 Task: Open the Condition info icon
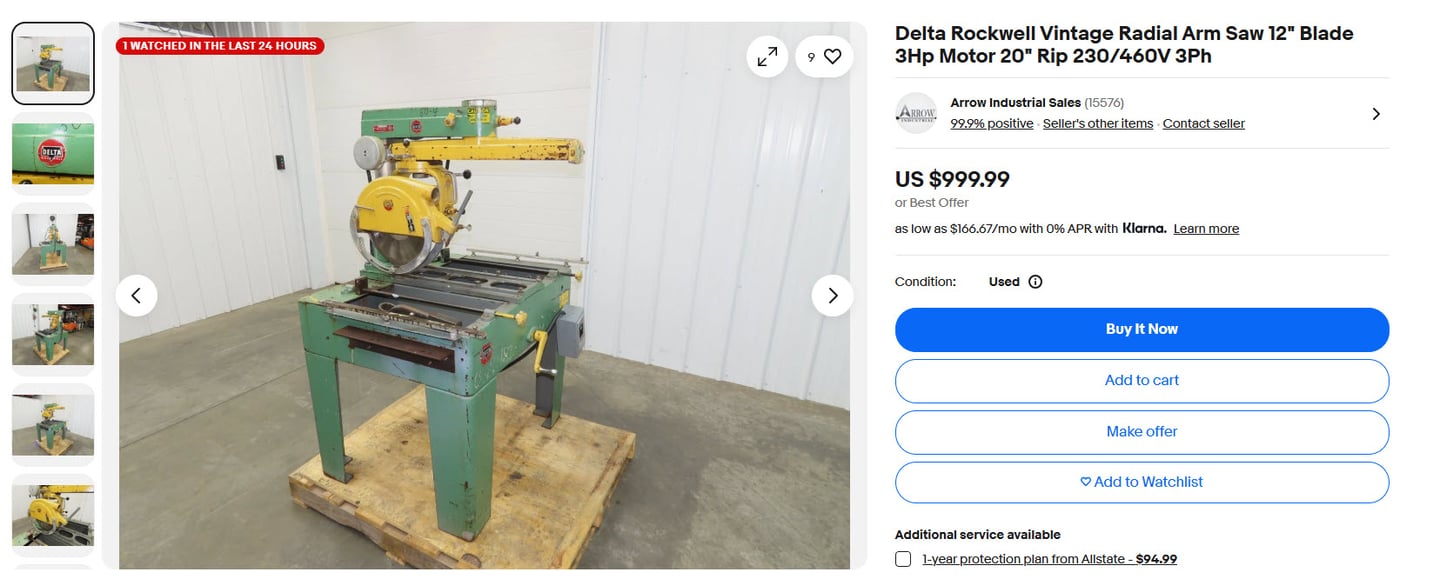1035,282
